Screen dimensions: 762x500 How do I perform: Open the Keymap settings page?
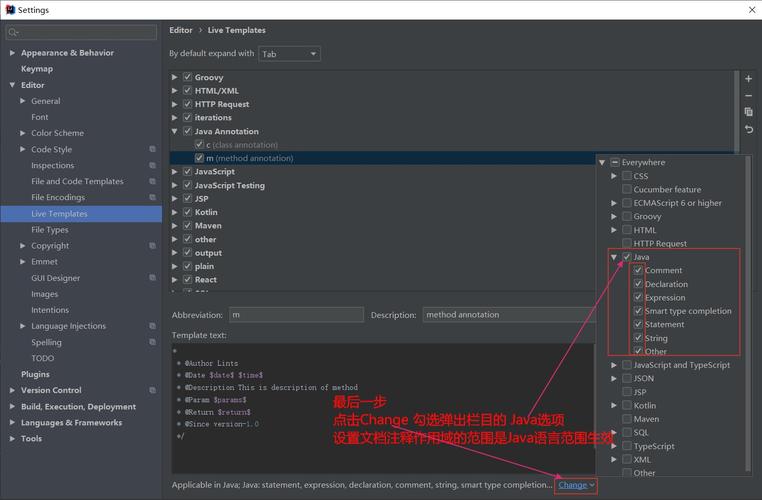point(37,69)
